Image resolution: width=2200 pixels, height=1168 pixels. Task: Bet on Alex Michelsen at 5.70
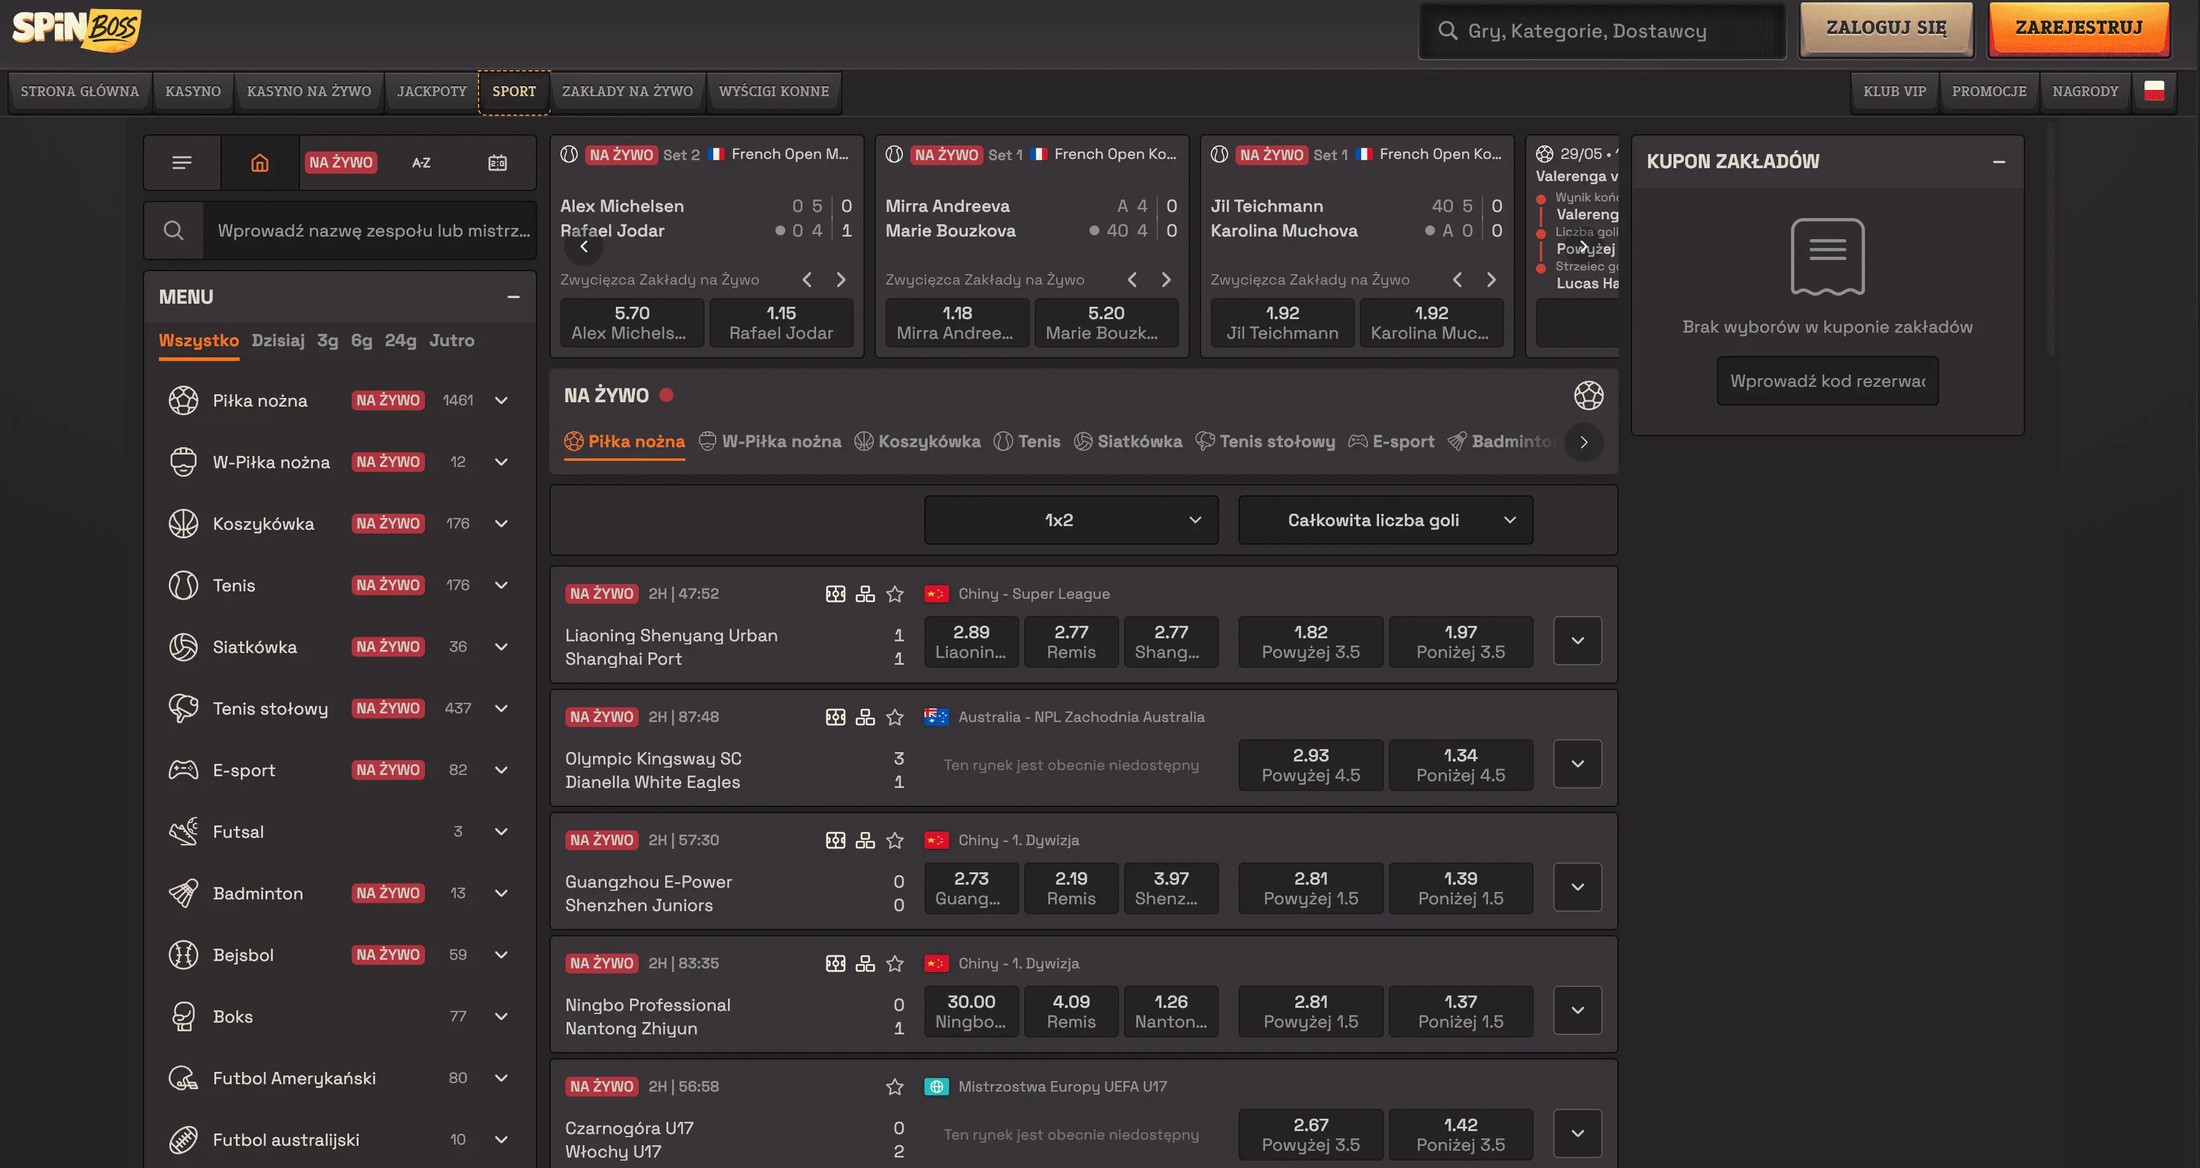point(631,323)
